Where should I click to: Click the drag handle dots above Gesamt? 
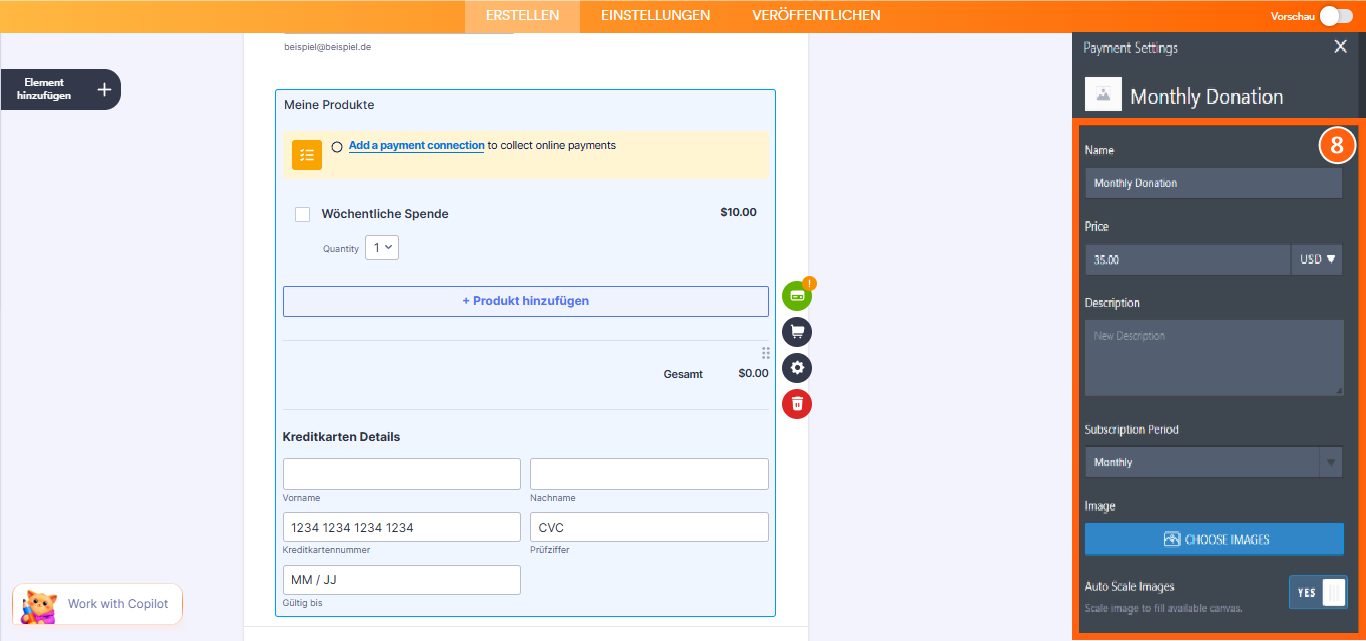point(765,353)
